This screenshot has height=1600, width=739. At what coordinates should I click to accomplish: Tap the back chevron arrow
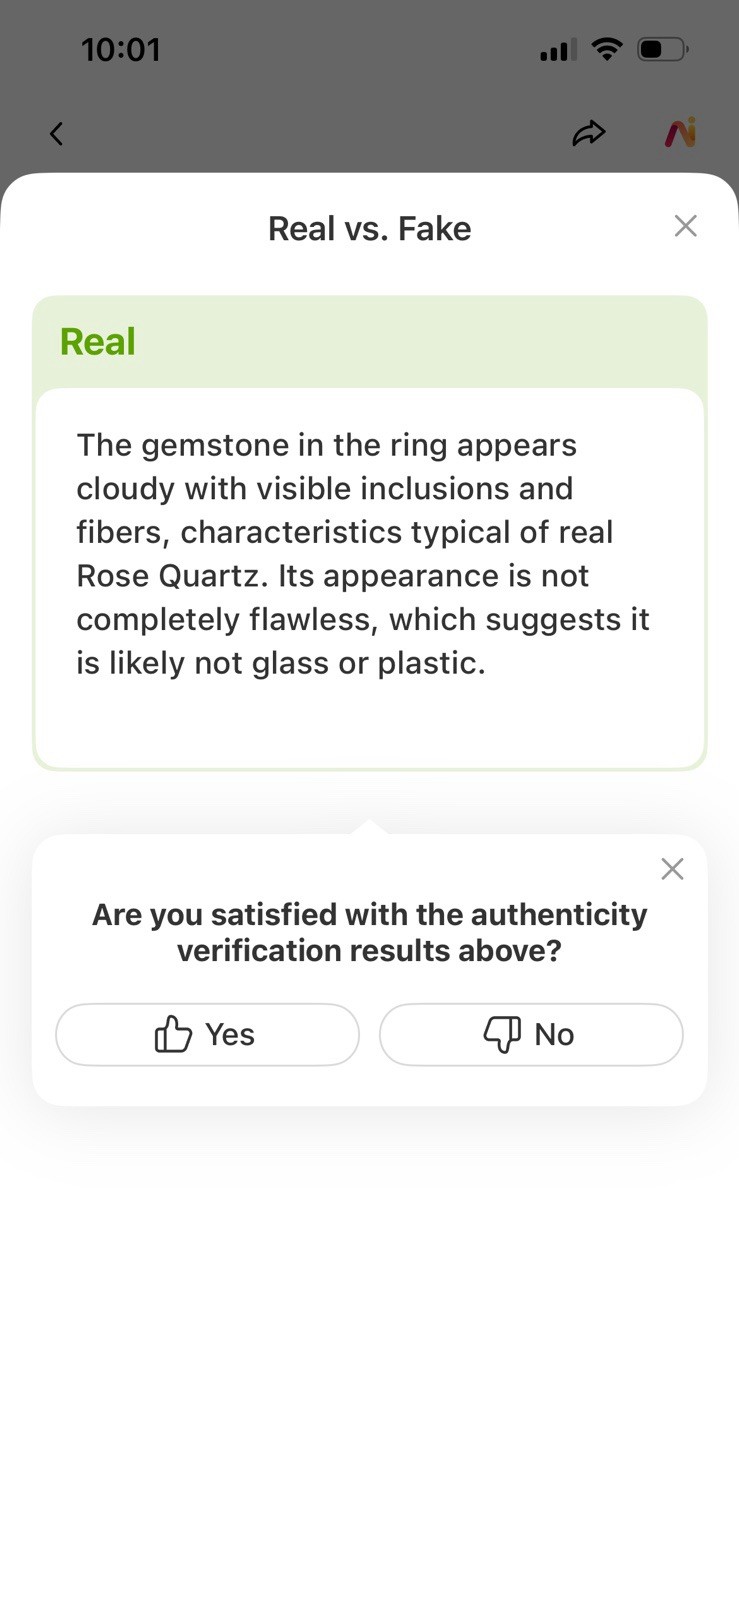[x=57, y=134]
